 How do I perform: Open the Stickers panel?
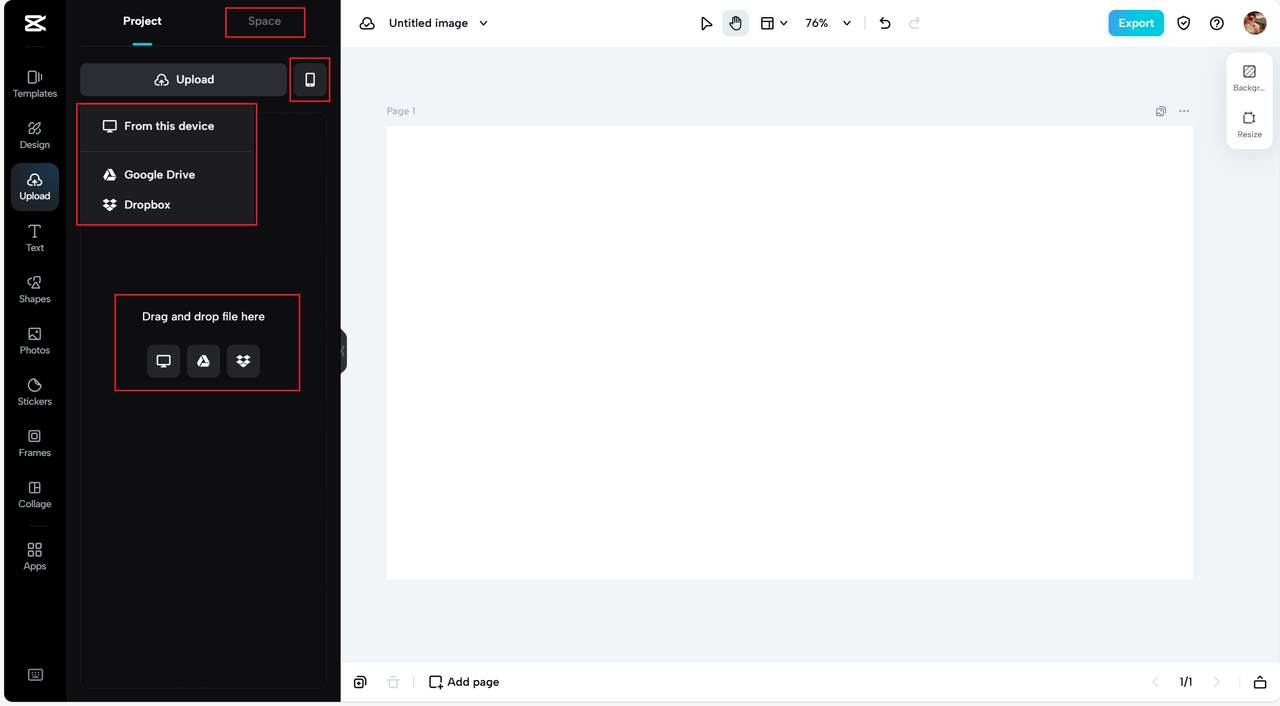pyautogui.click(x=35, y=392)
